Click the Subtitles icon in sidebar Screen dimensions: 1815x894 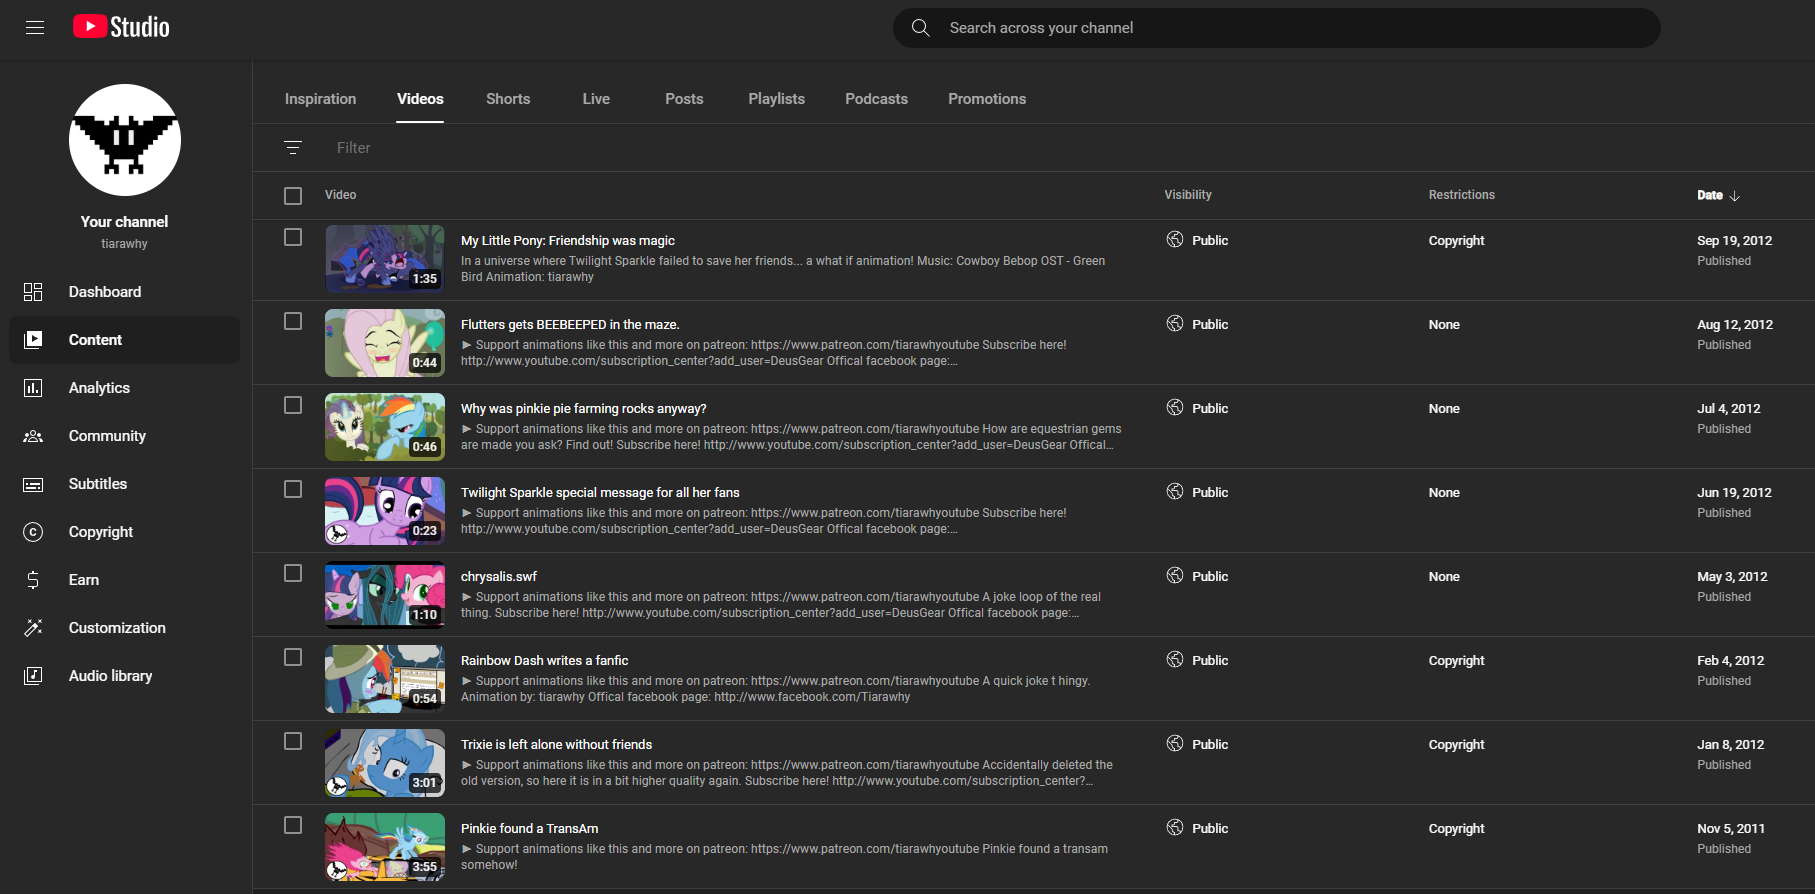click(x=33, y=484)
